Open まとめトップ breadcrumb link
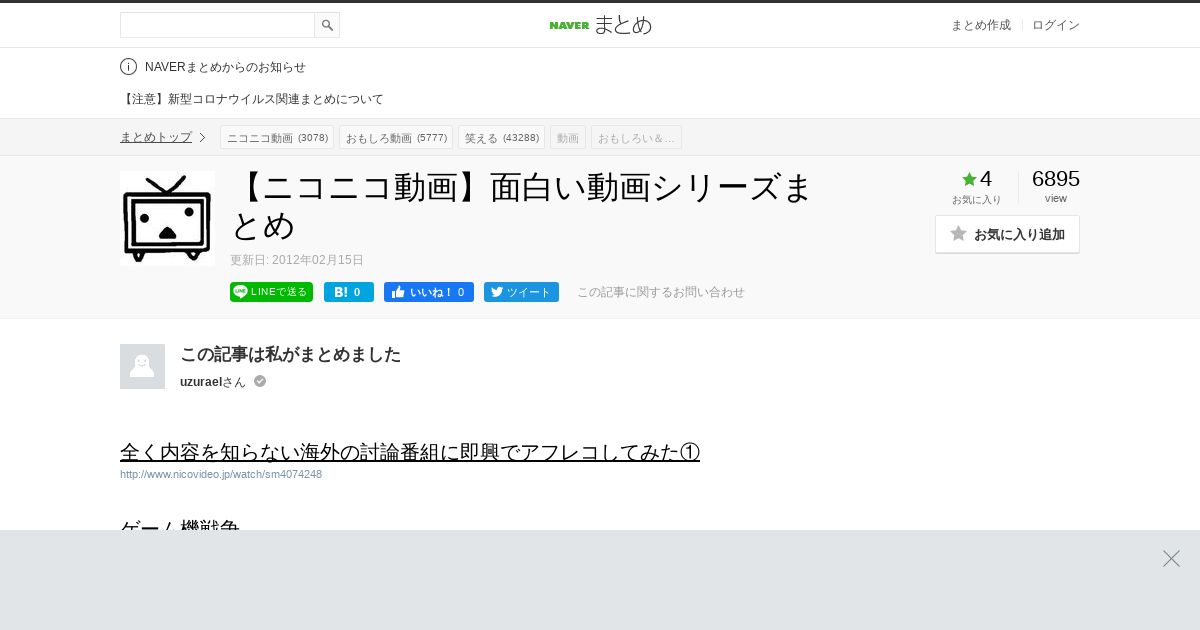 tap(156, 137)
